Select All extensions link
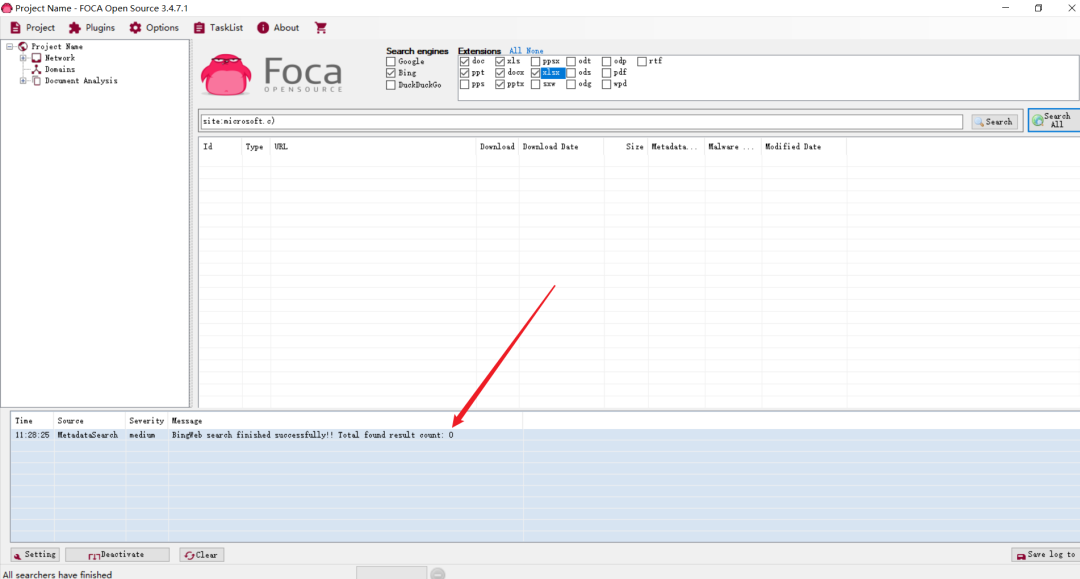This screenshot has width=1080, height=579. tap(515, 51)
